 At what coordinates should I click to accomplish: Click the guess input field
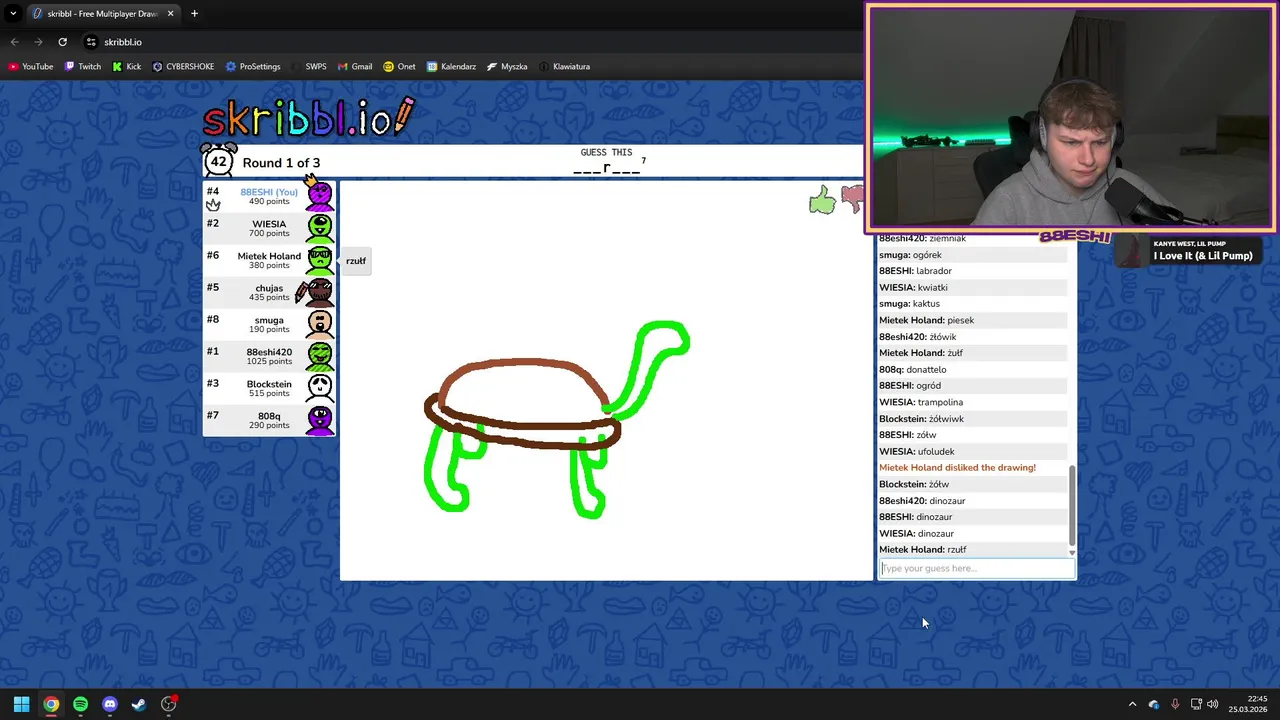(976, 568)
